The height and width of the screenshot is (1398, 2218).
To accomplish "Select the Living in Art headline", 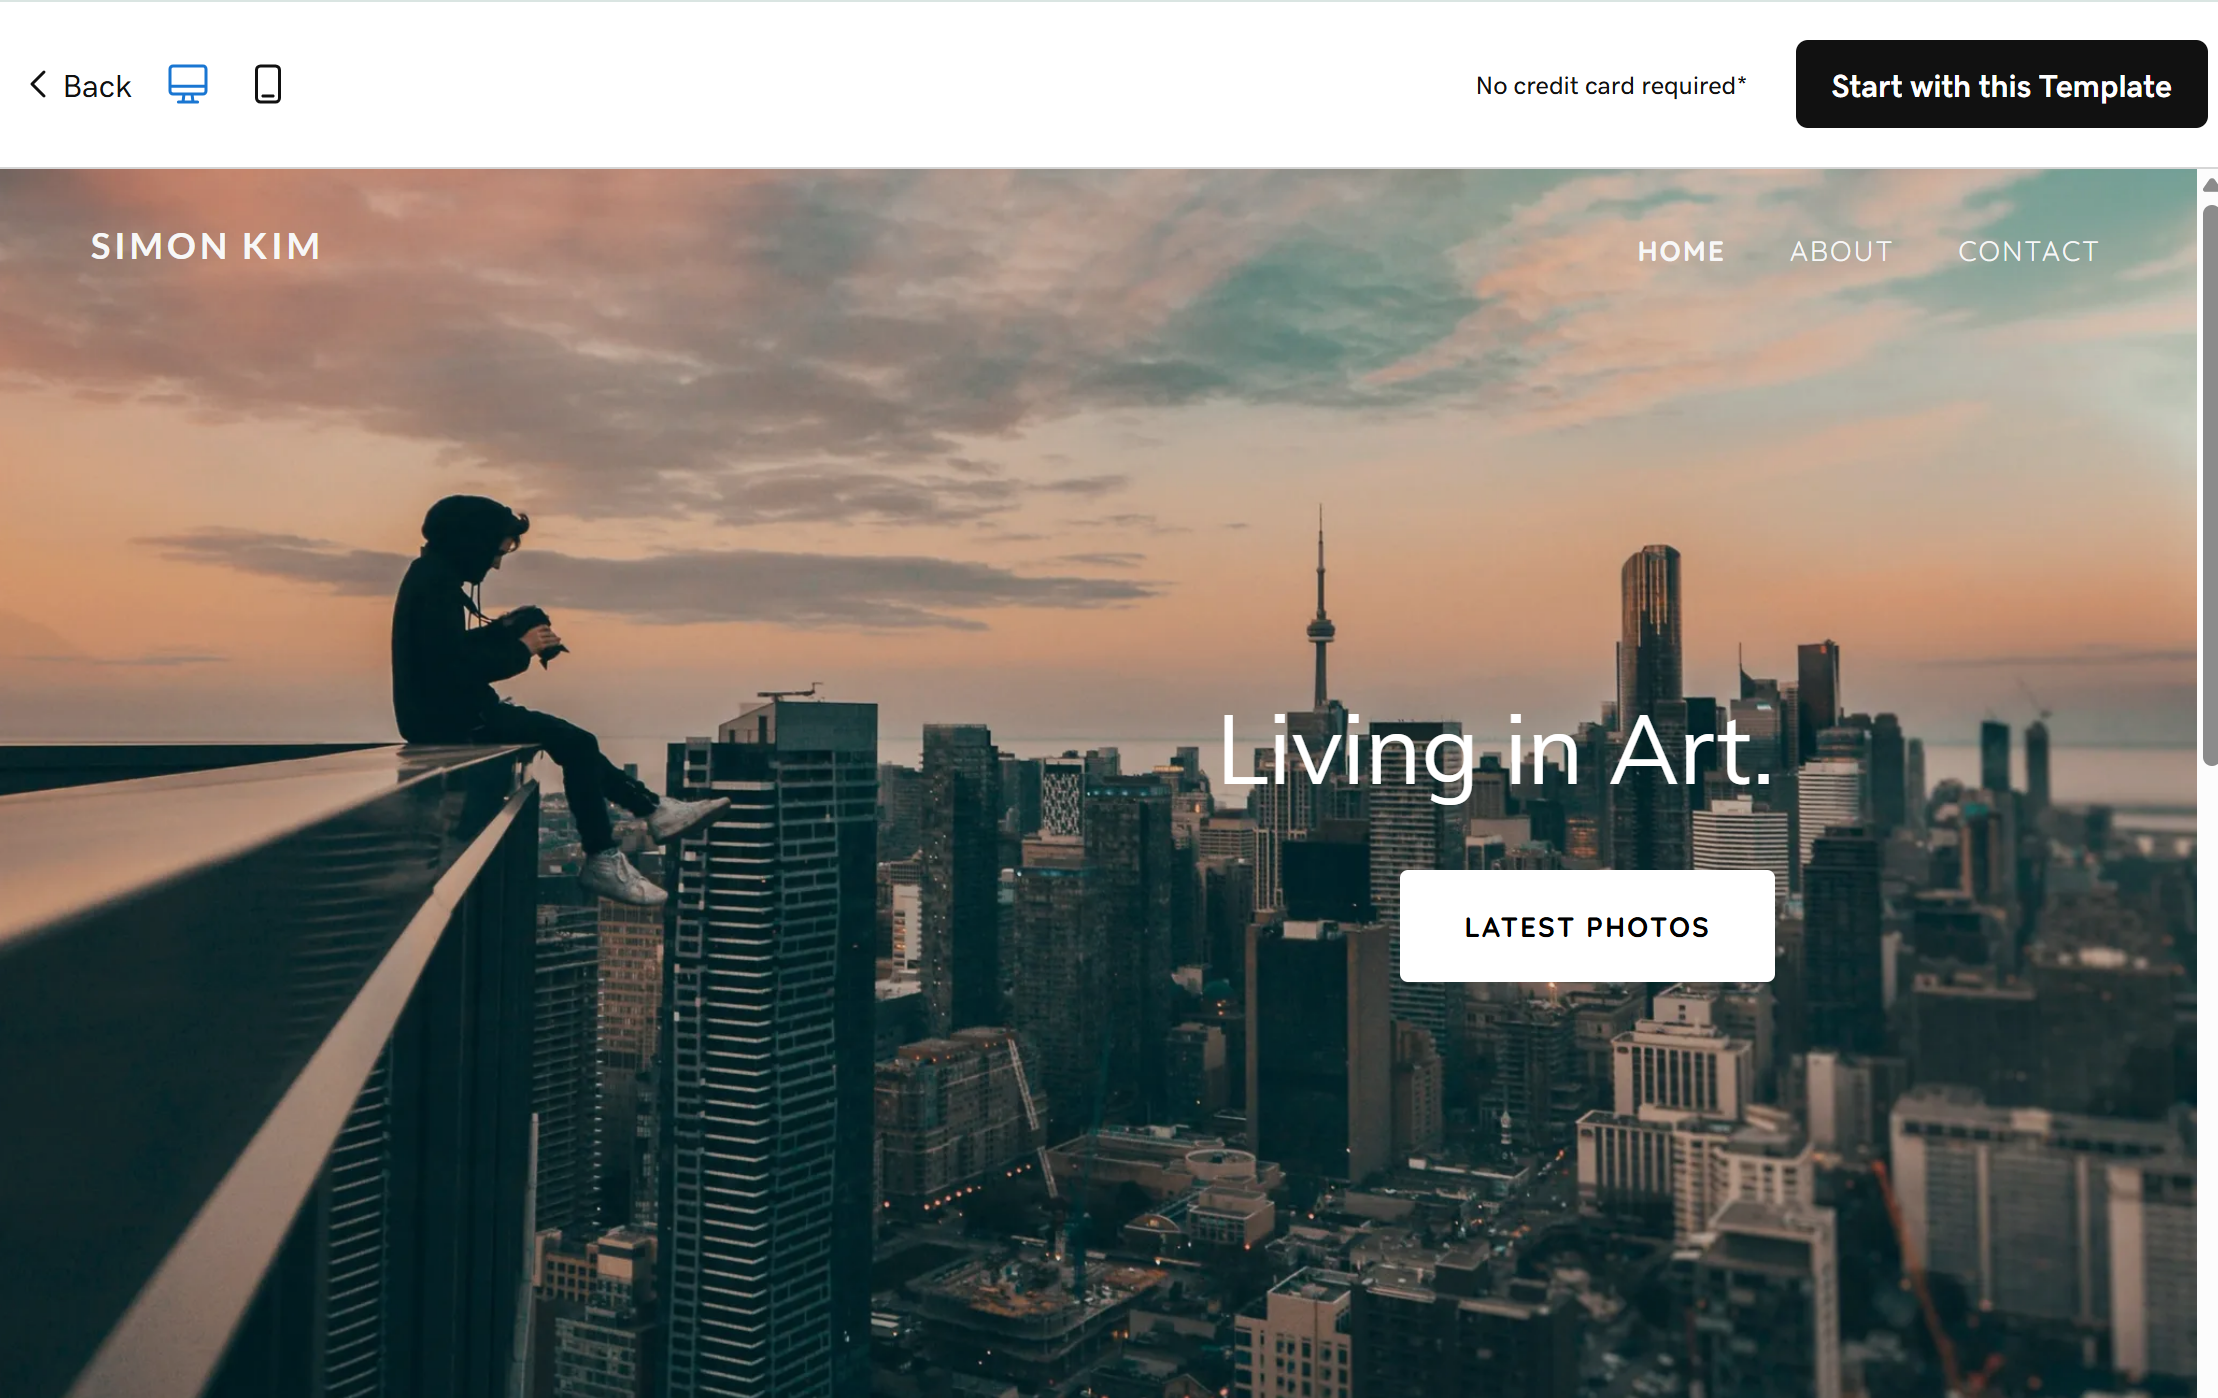I will point(1495,752).
